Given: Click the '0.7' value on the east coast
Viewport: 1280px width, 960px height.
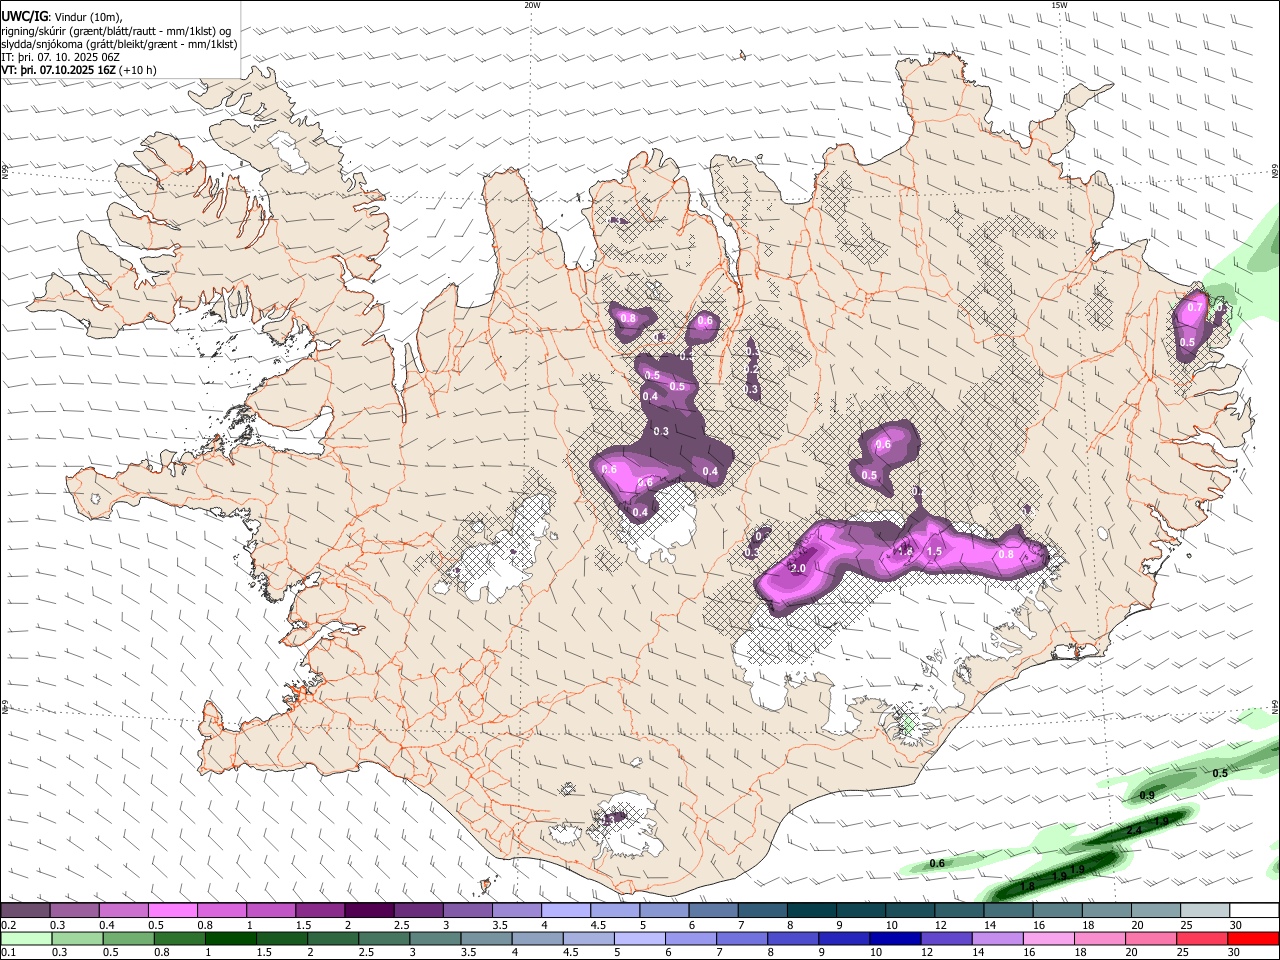Looking at the screenshot, I should click(x=1194, y=308).
